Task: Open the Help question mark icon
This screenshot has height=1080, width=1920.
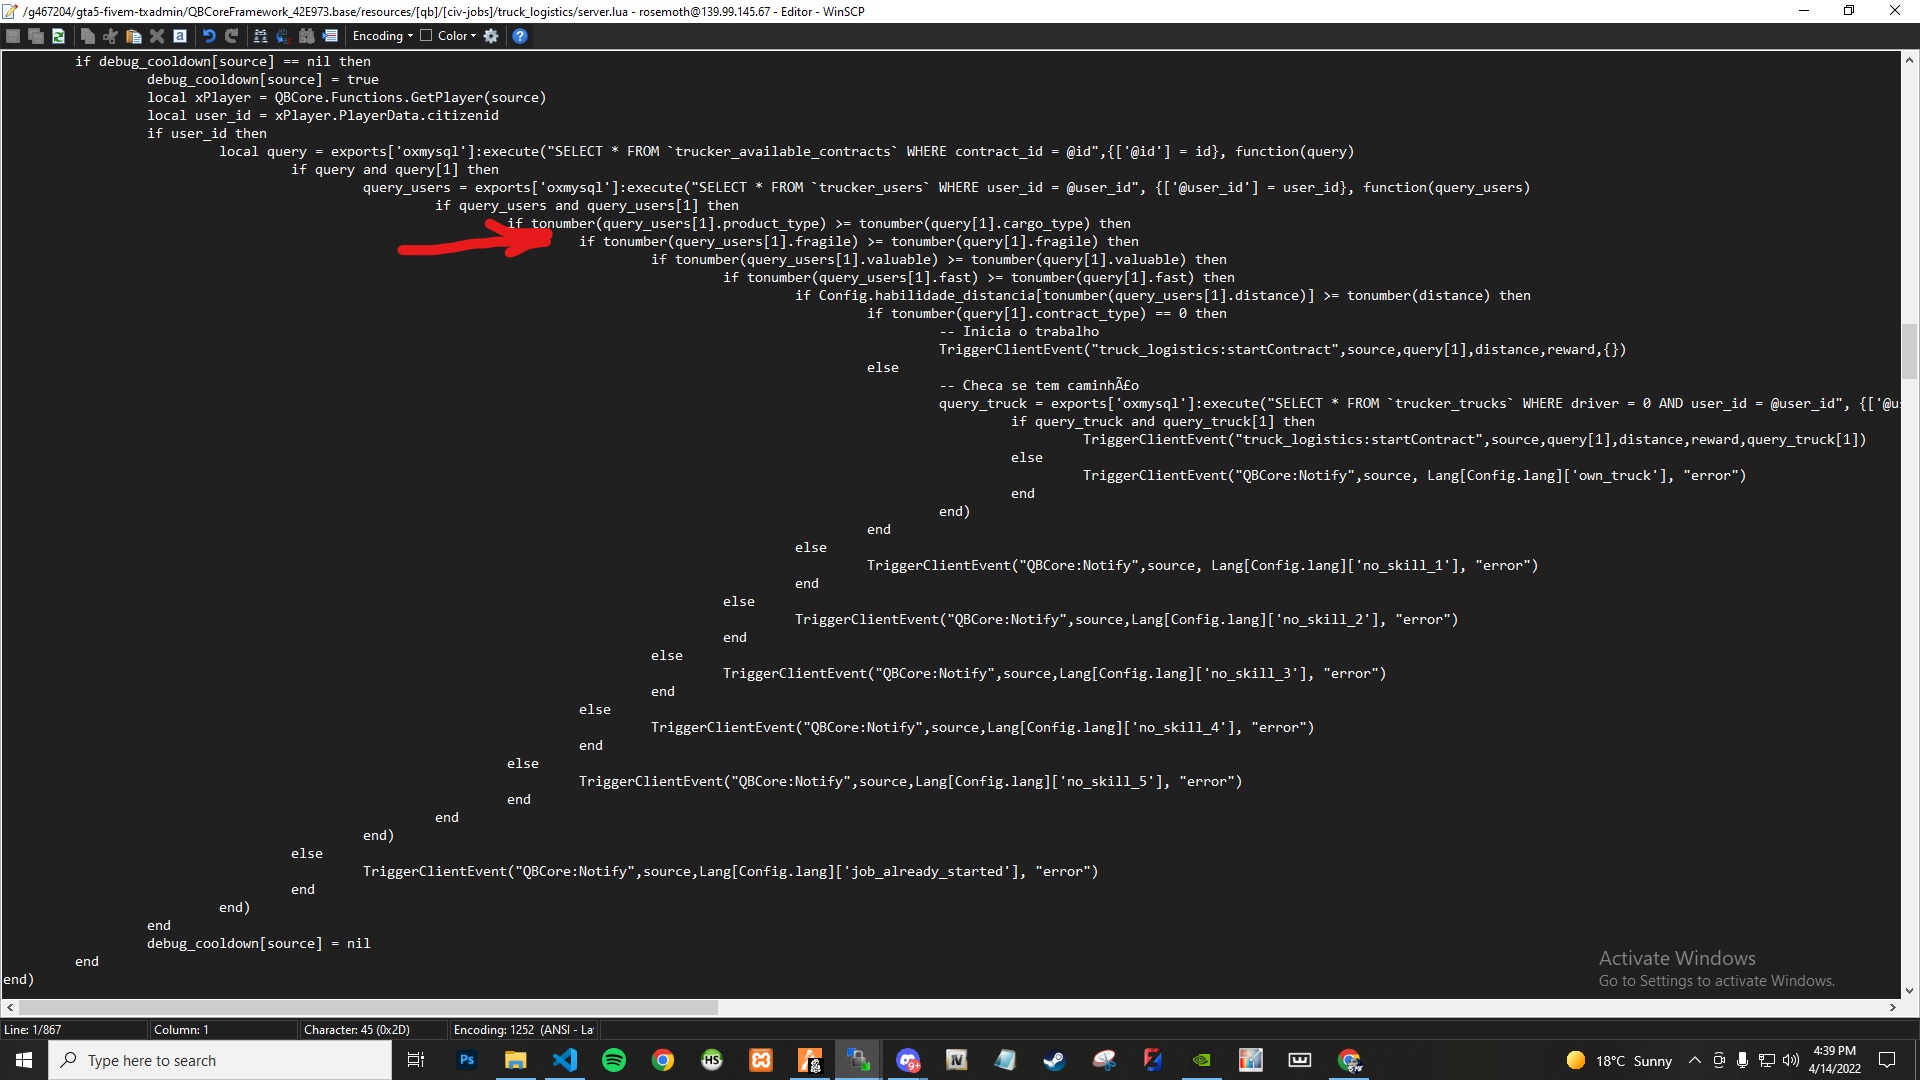Action: pyautogui.click(x=520, y=36)
